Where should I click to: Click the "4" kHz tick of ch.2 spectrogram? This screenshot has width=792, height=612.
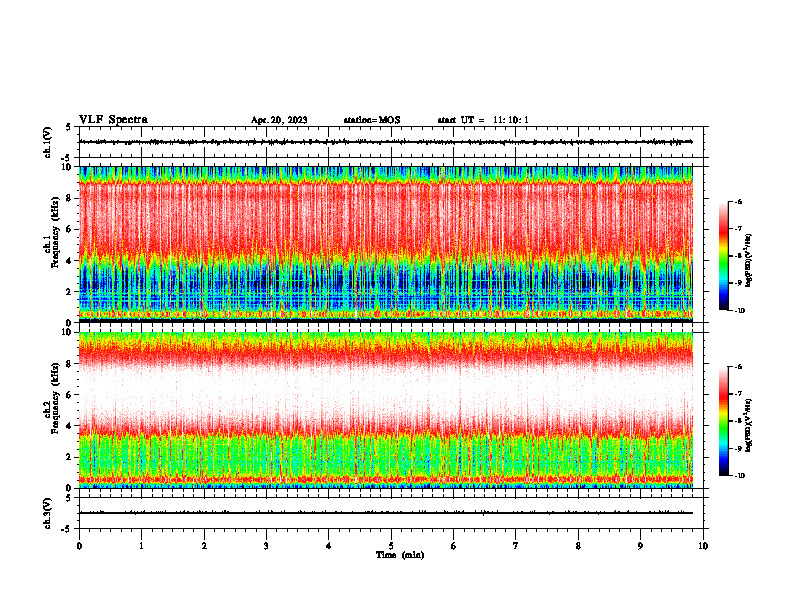pos(69,426)
